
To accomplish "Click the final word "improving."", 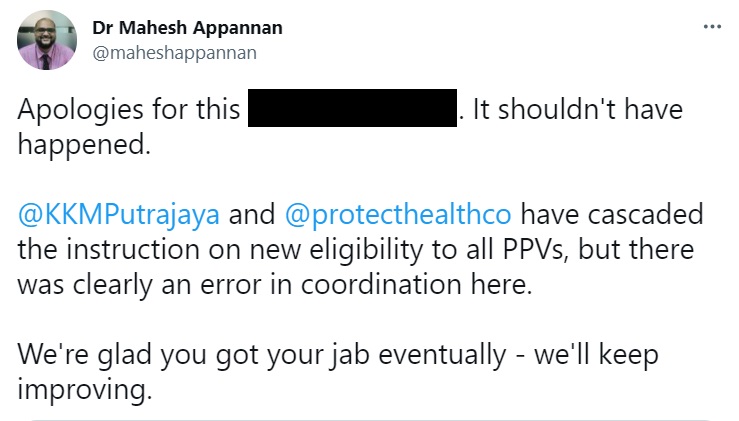I will 85,390.
